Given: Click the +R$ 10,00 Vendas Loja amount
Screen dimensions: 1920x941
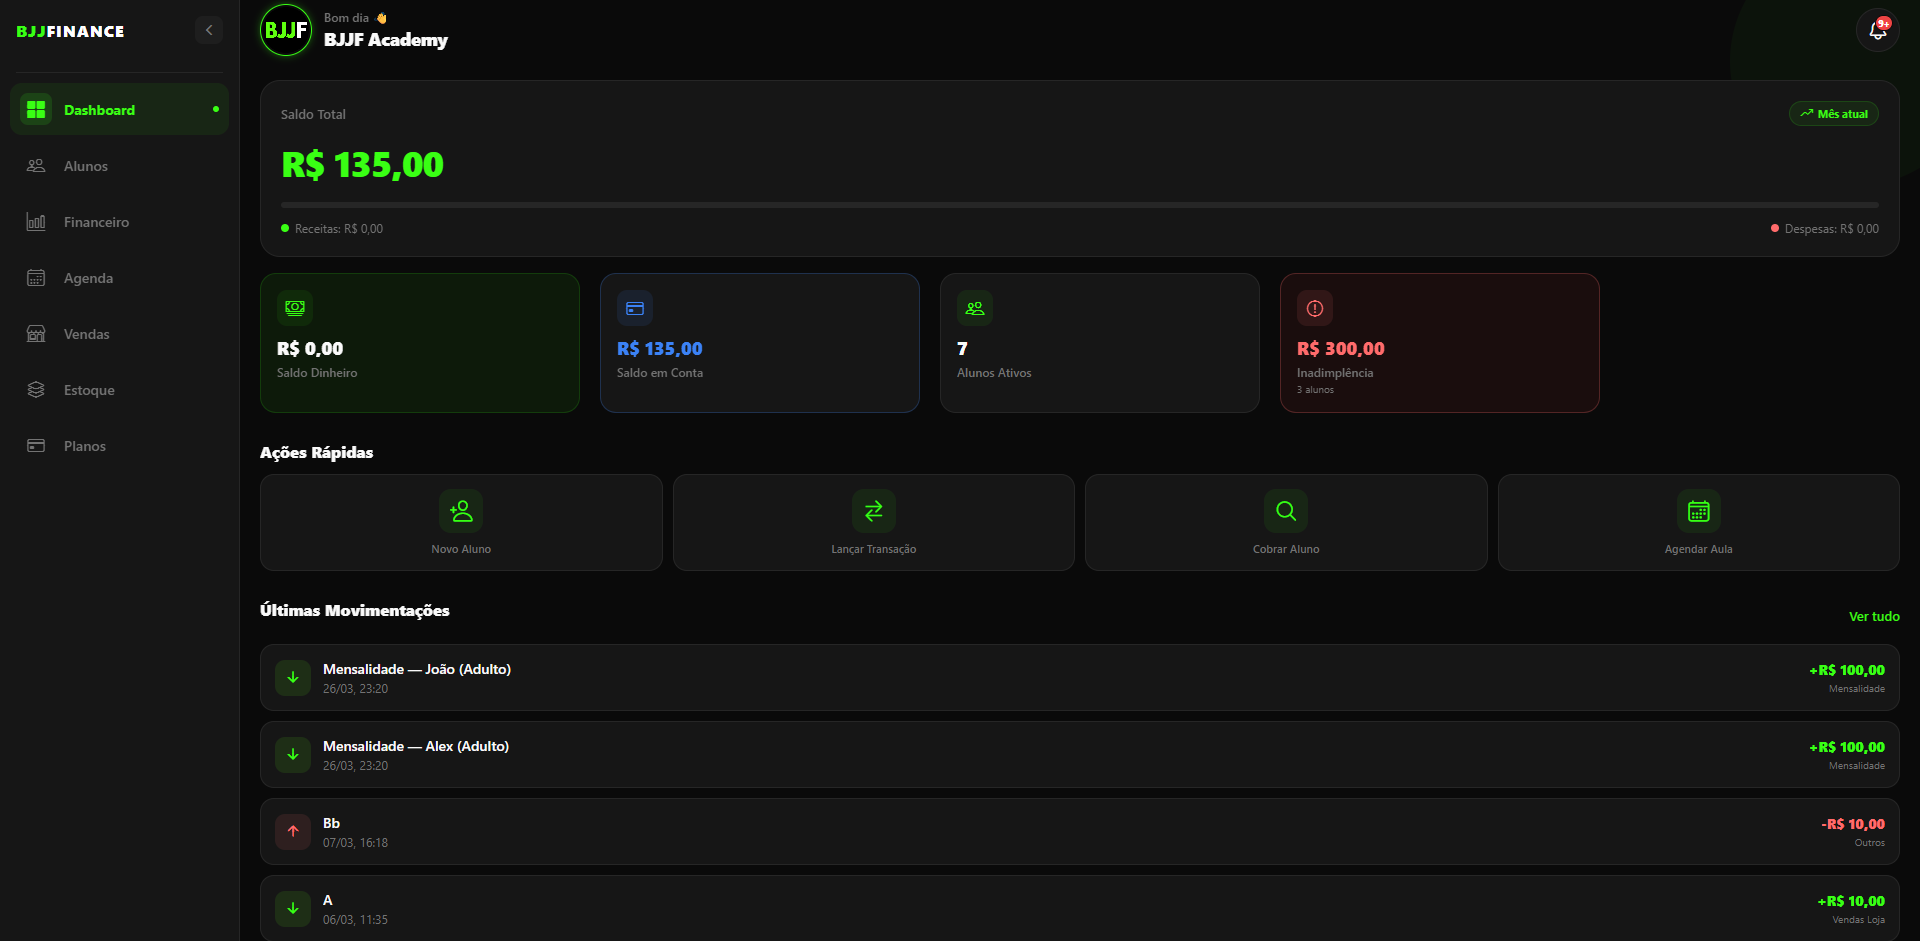Looking at the screenshot, I should 1851,901.
